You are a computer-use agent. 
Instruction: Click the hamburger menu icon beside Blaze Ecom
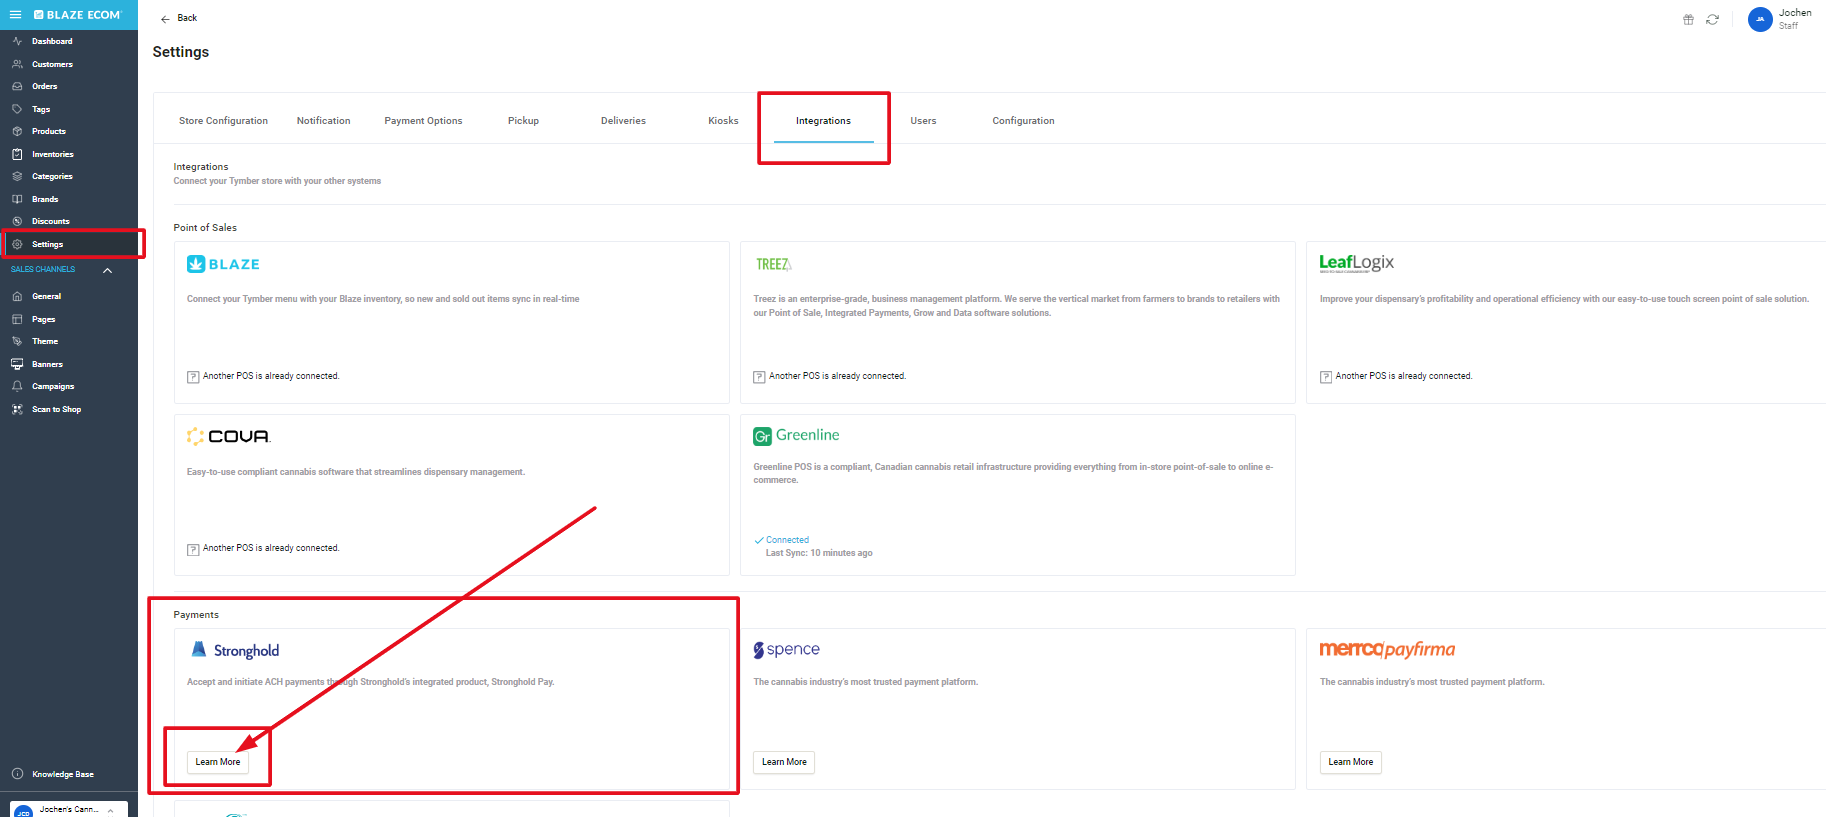coord(15,15)
